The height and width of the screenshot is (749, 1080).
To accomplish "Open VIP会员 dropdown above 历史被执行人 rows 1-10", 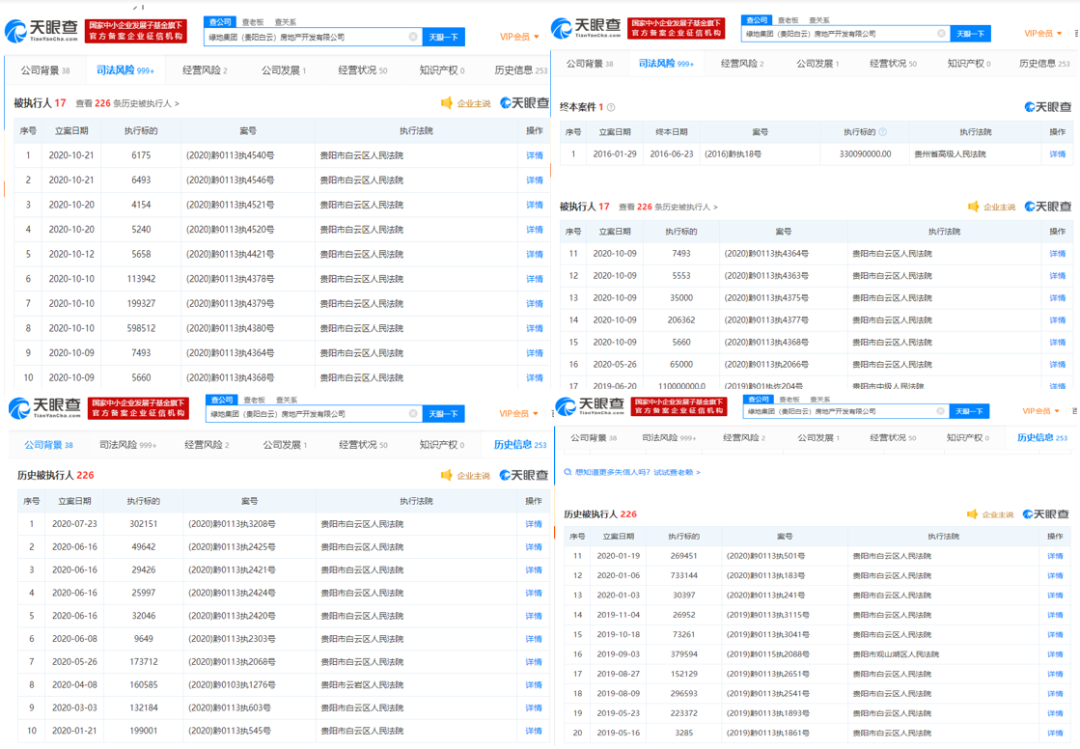I will point(519,413).
